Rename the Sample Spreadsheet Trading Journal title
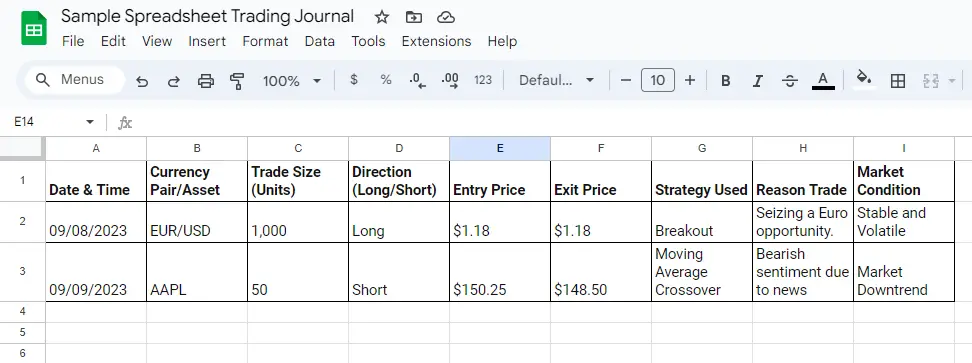The image size is (972, 363). pos(208,17)
